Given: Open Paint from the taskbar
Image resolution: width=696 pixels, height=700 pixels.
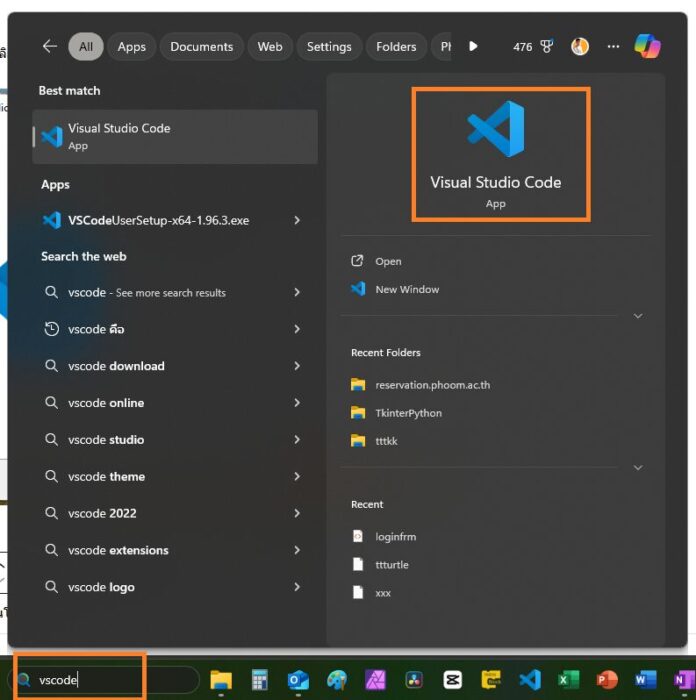Looking at the screenshot, I should [337, 680].
